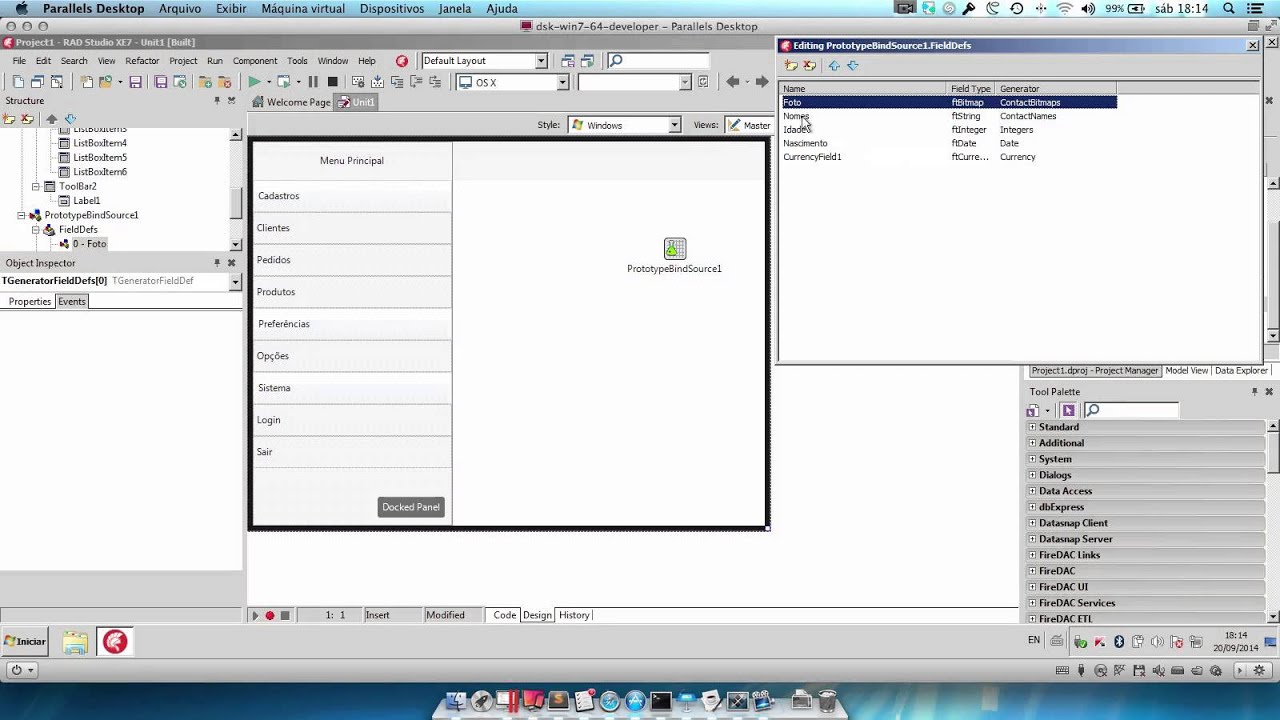Open the Default Layout dropdown
Viewport: 1280px width, 720px height.
541,61
